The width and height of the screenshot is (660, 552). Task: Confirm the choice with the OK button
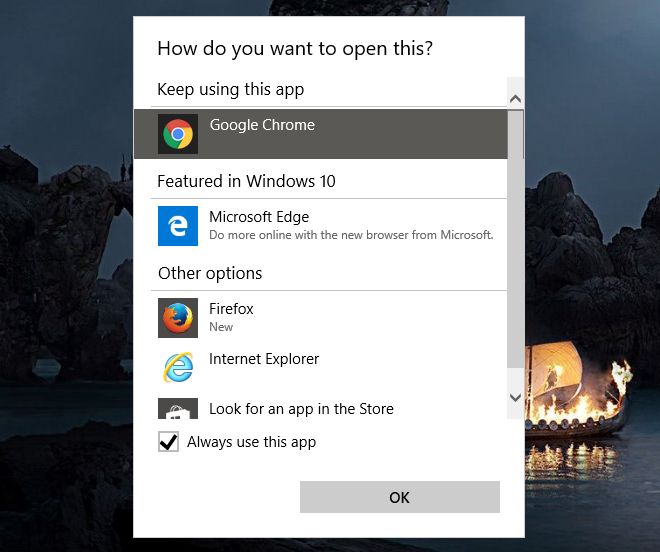[x=400, y=497]
